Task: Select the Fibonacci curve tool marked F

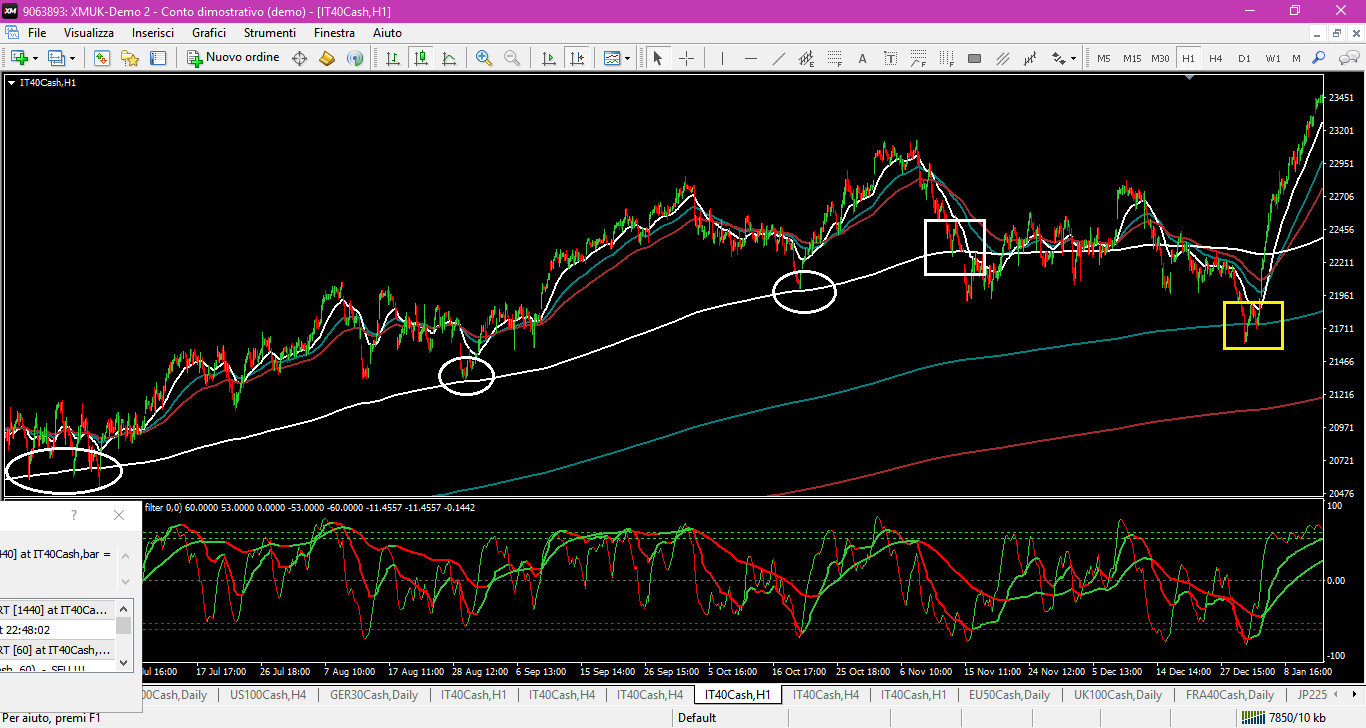Action: (918, 58)
